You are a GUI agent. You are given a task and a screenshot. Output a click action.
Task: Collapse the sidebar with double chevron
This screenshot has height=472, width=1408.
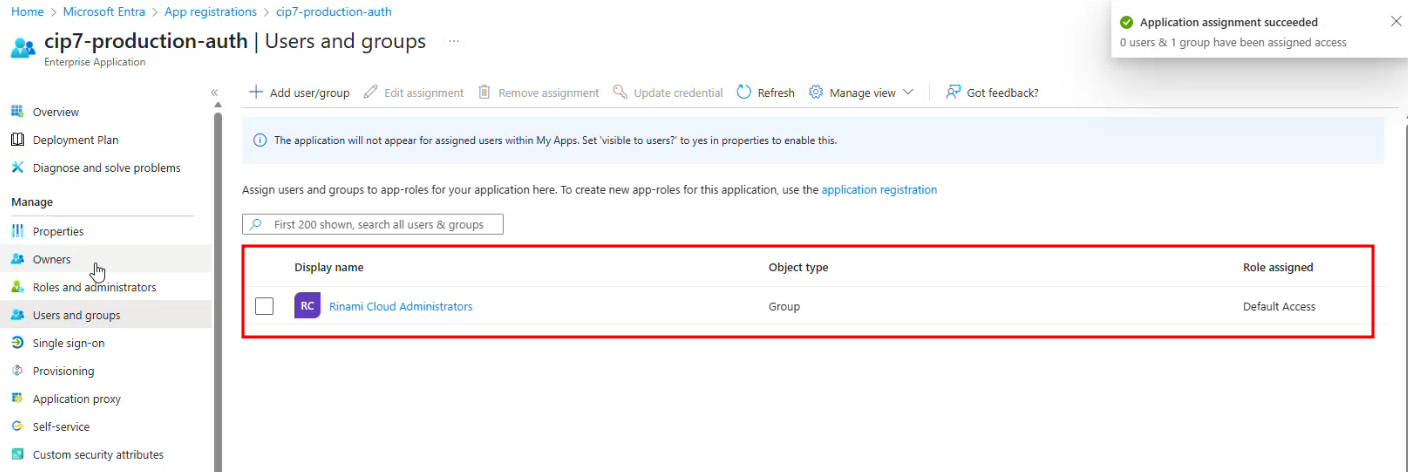click(x=214, y=92)
